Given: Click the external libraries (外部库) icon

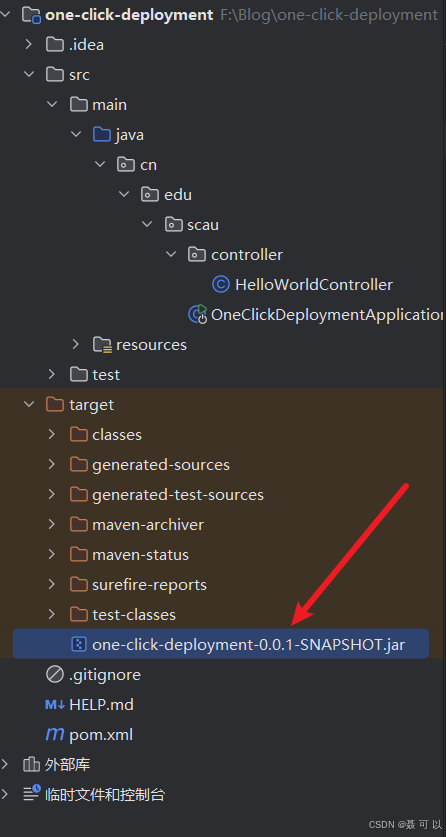Looking at the screenshot, I should (x=31, y=764).
